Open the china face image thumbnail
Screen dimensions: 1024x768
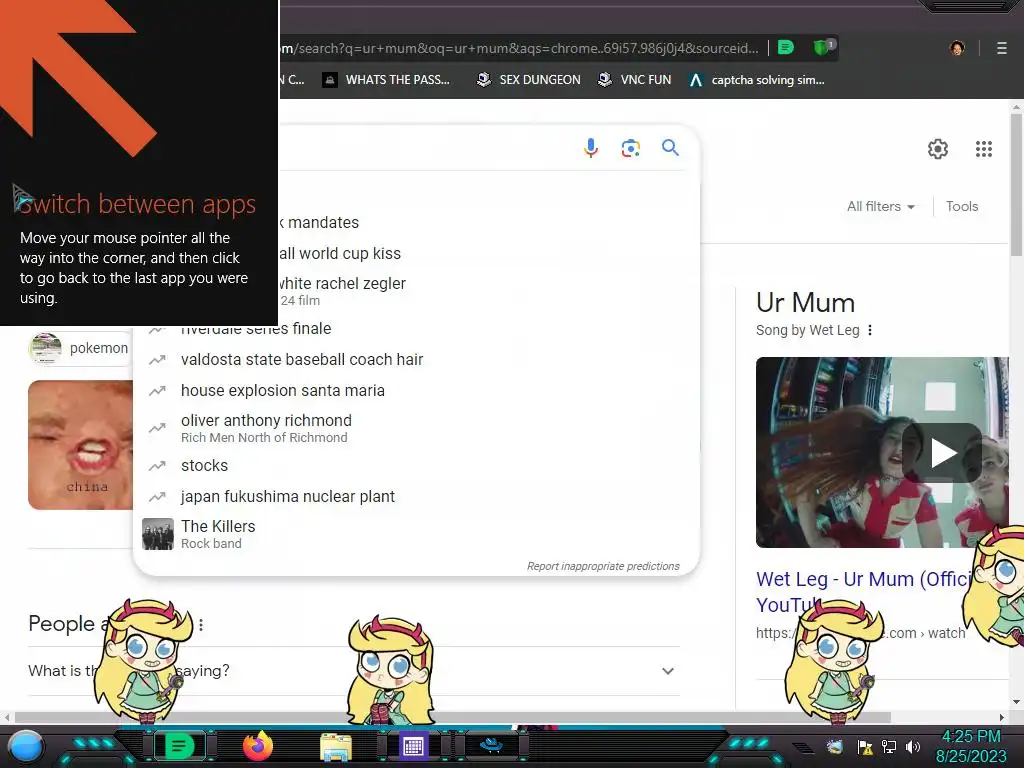[80, 445]
